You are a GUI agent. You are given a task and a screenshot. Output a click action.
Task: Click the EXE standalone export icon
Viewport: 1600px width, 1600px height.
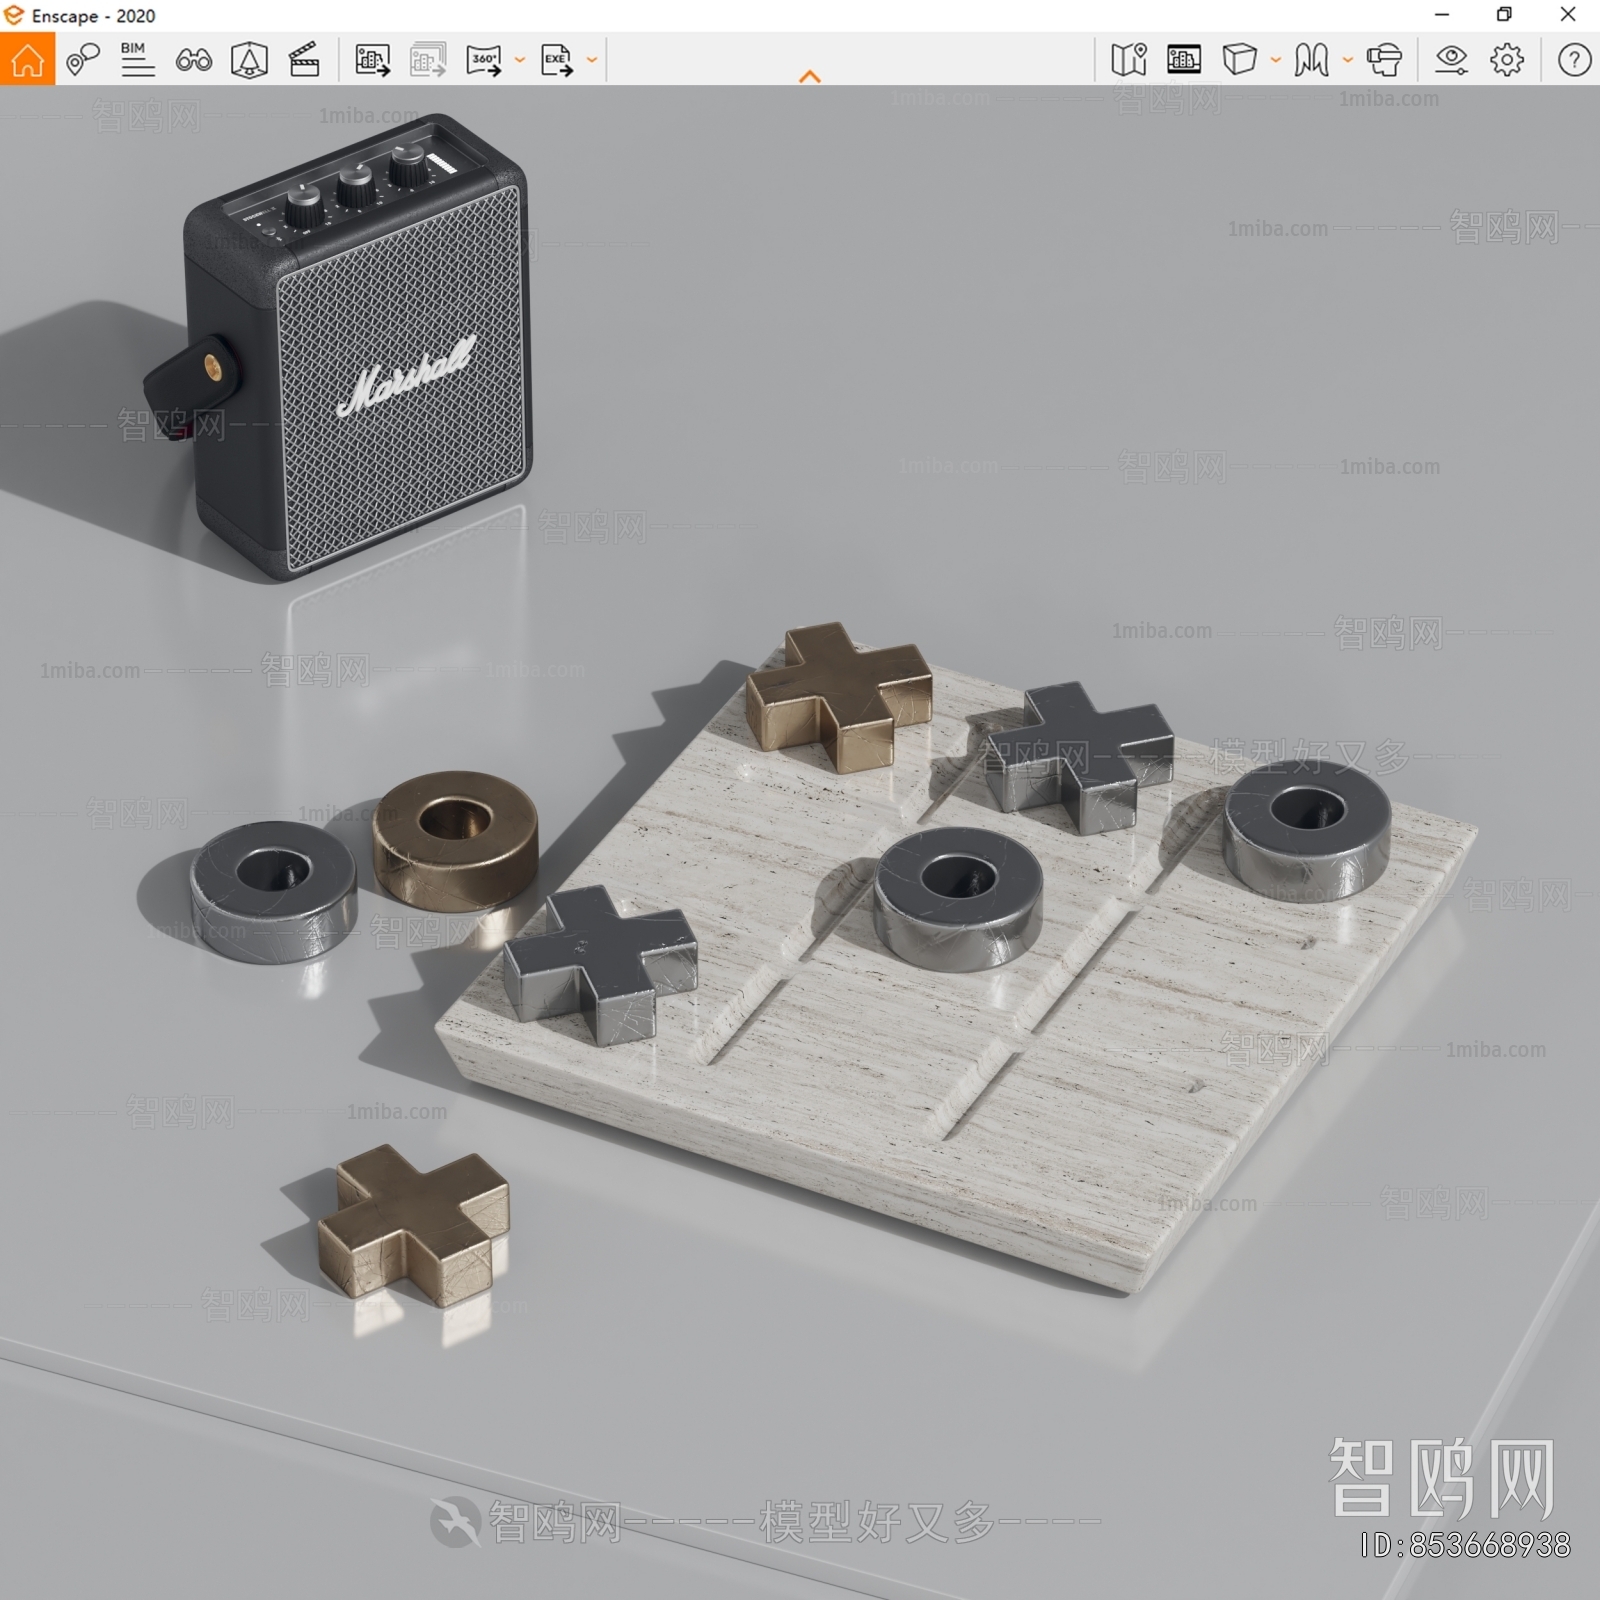[x=557, y=60]
